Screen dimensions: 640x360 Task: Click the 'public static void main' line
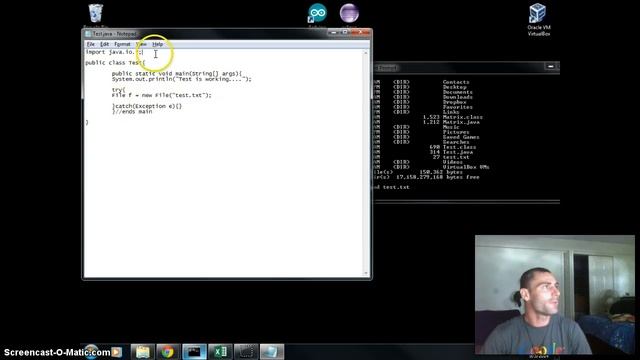coord(177,73)
